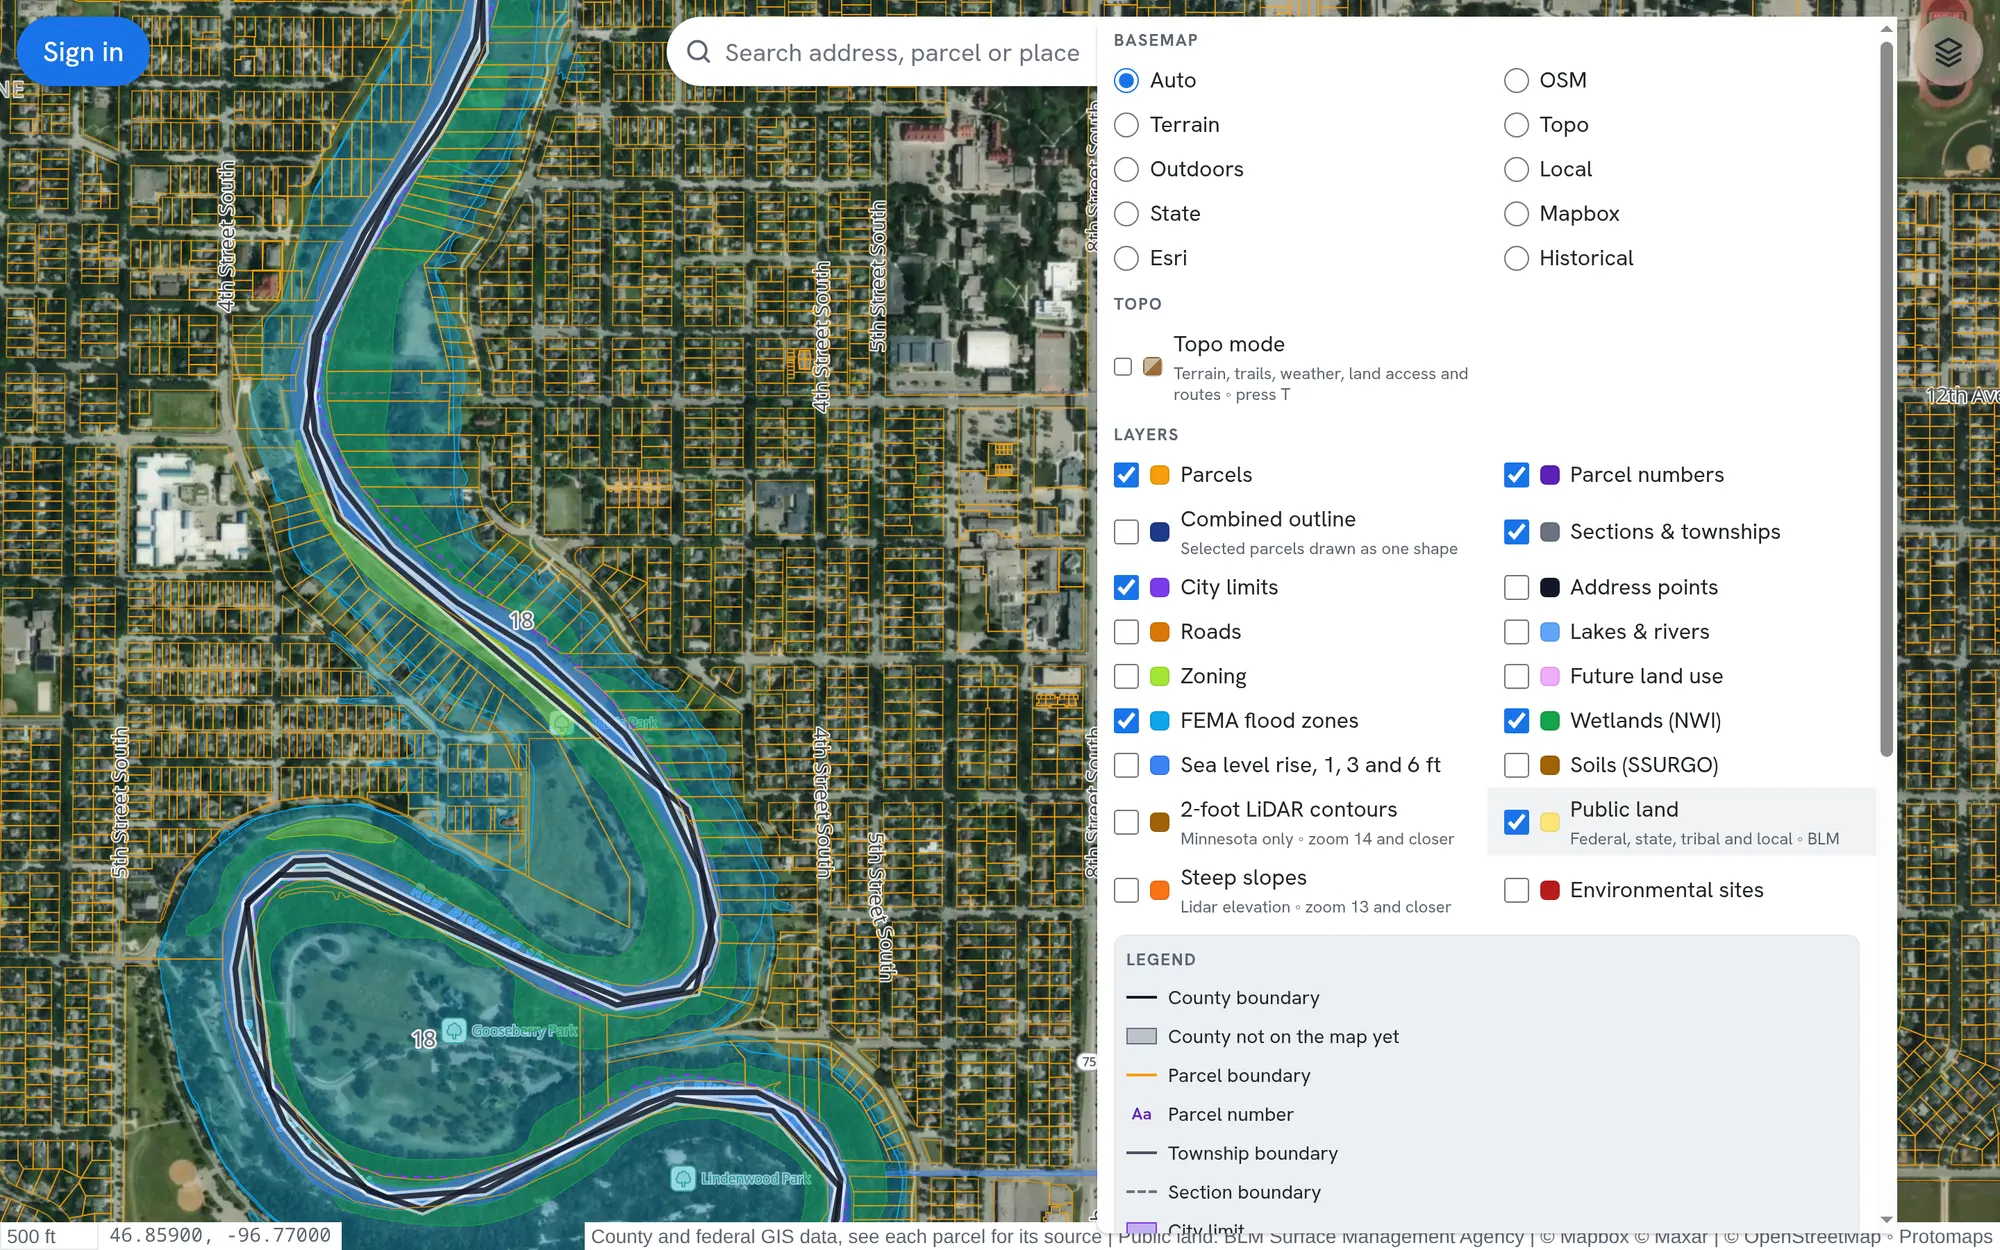Click the Gooseberry Park map marker icon
Image resolution: width=2000 pixels, height=1250 pixels.
point(454,1030)
